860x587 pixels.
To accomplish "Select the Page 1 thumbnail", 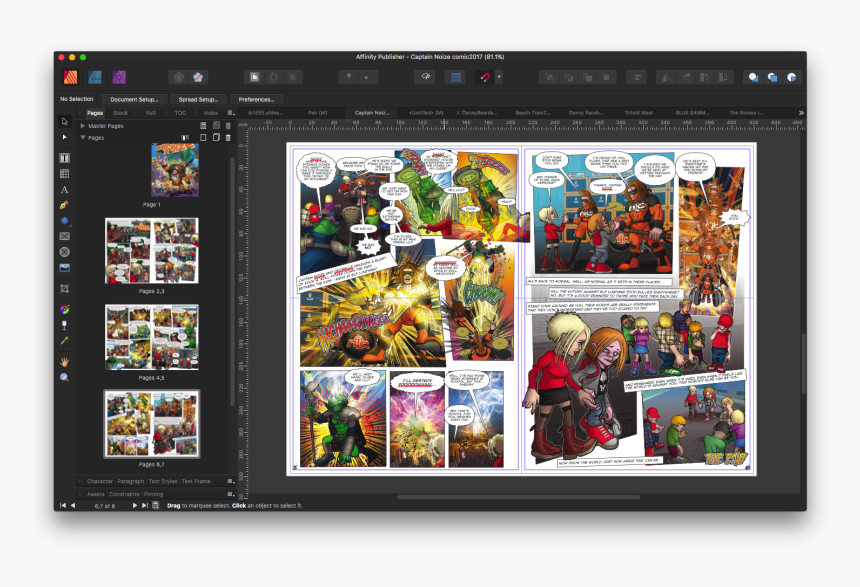I will [175, 171].
